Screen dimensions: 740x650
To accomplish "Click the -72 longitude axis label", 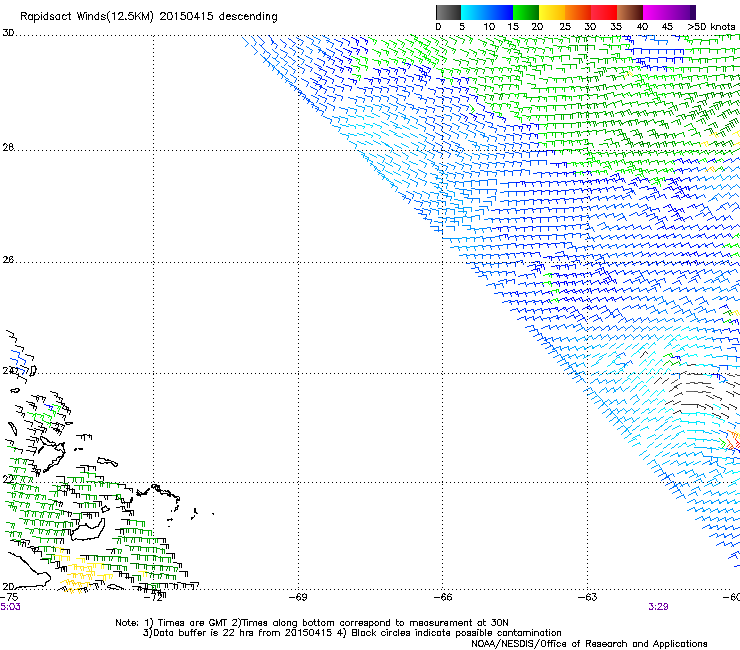I will 154,597.
